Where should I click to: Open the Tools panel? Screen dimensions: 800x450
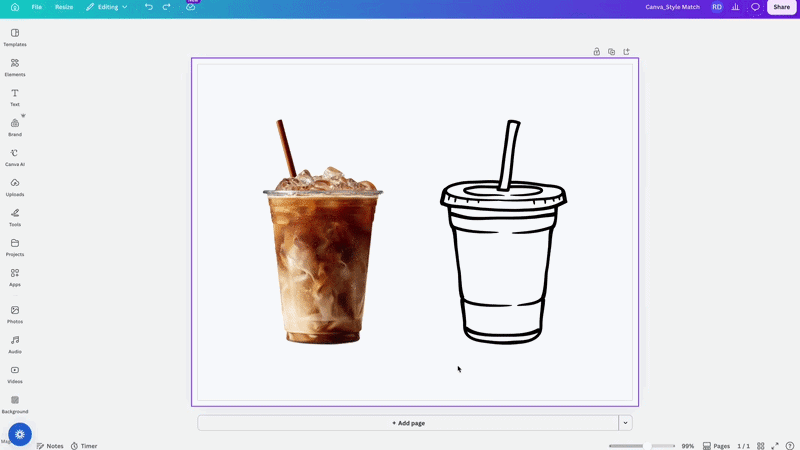15,217
